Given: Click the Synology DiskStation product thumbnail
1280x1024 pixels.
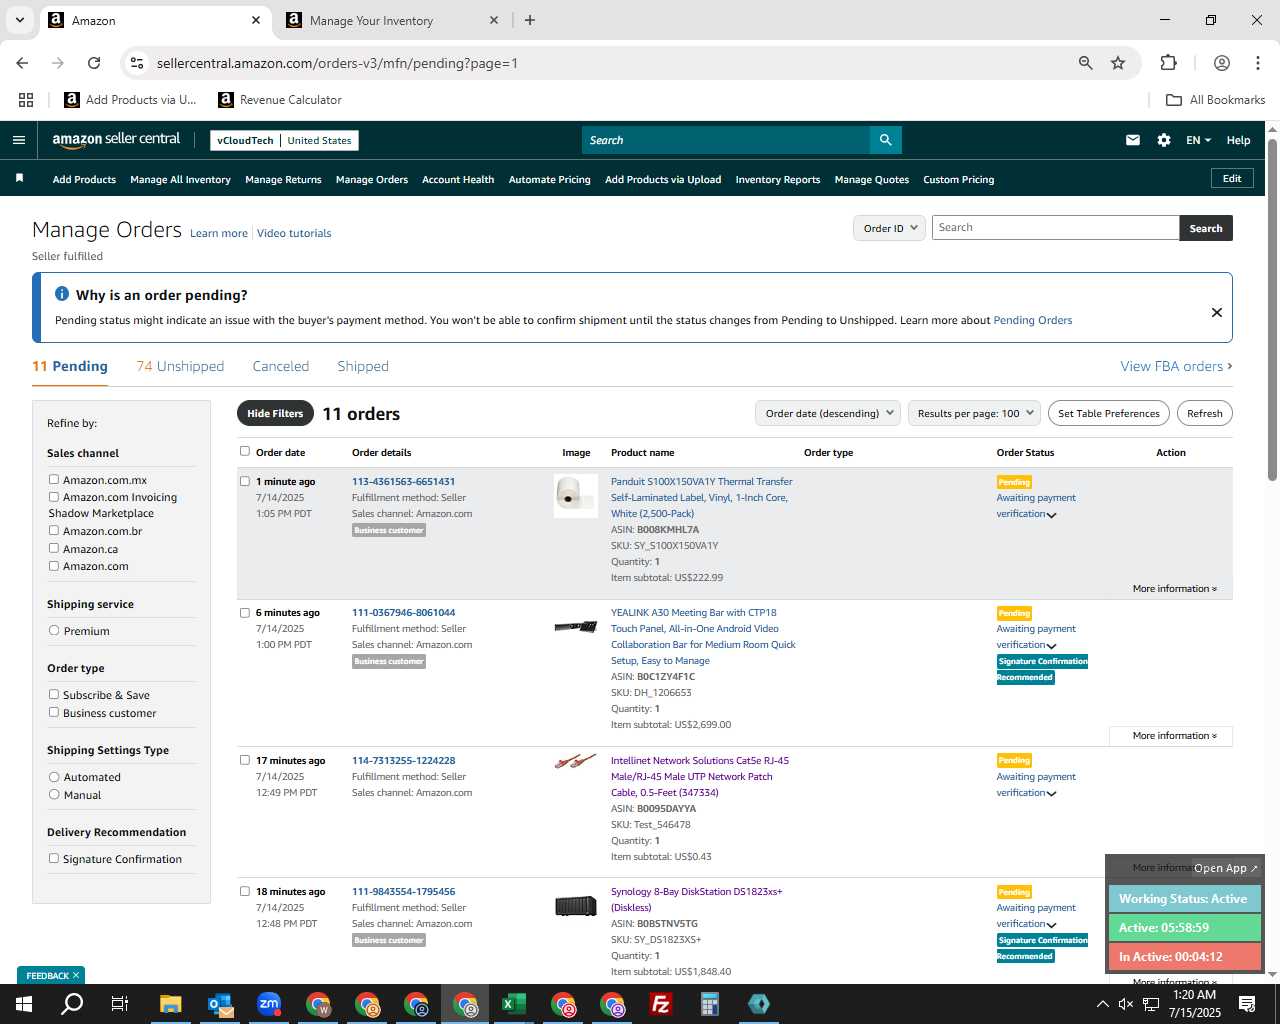Looking at the screenshot, I should pos(576,906).
